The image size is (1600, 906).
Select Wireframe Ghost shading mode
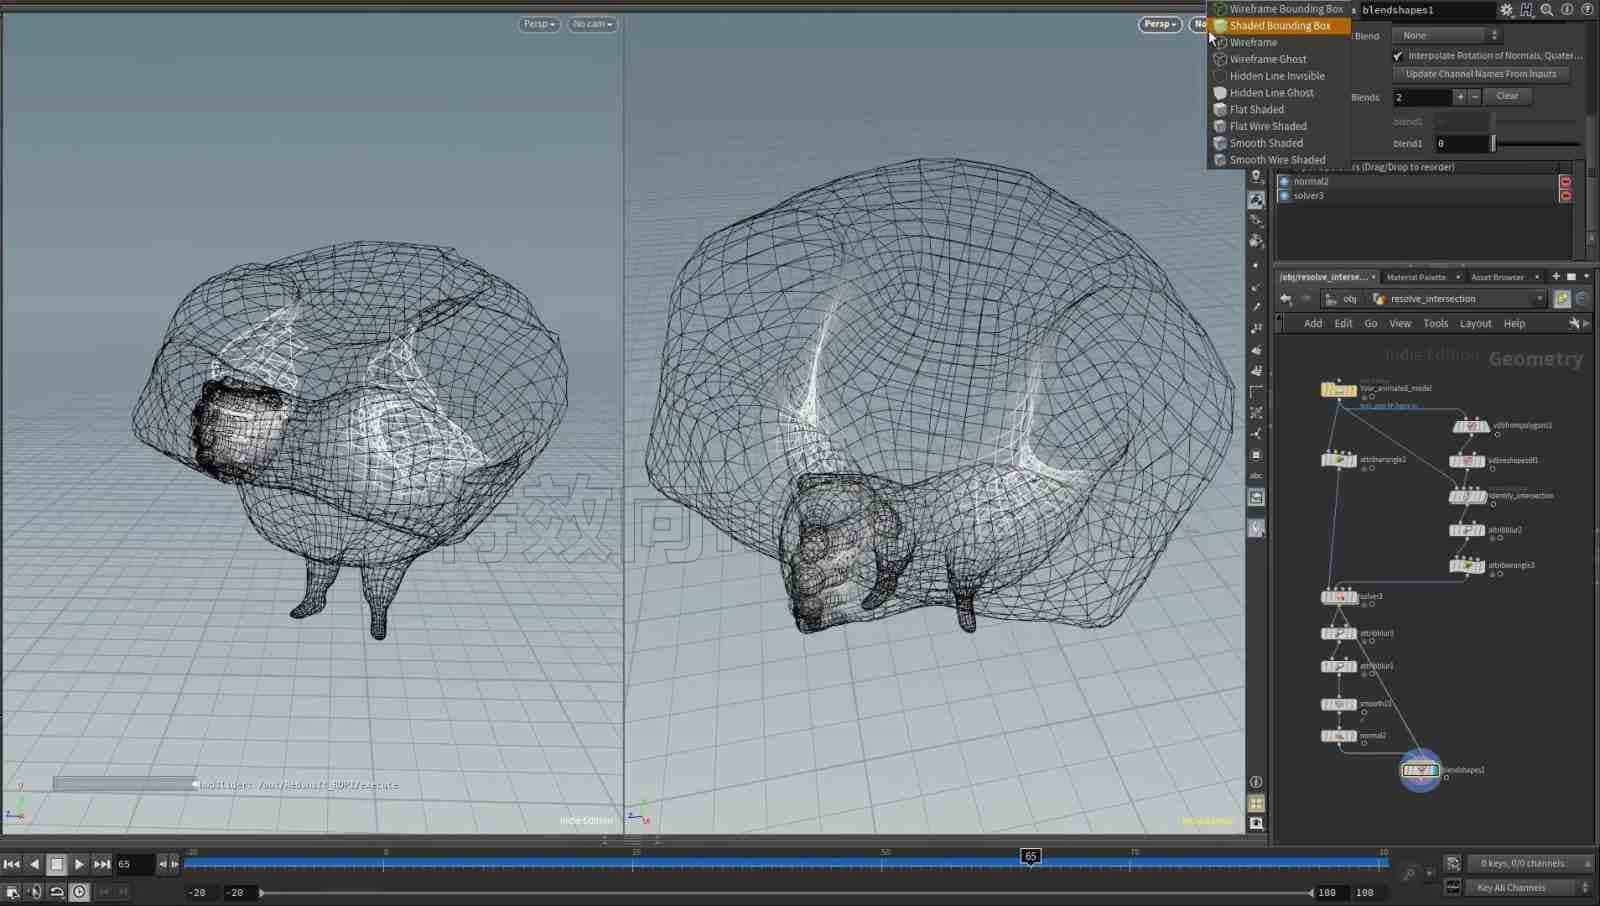coord(1267,59)
